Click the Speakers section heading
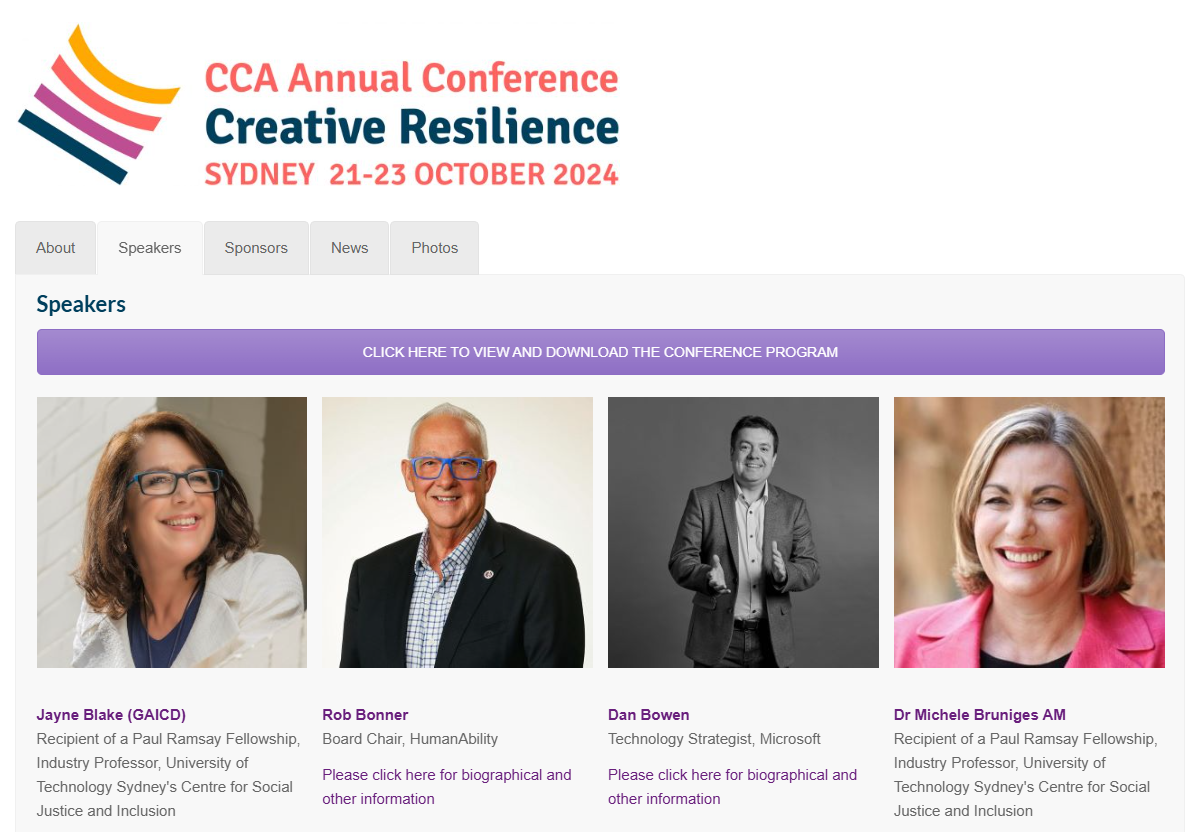 coord(81,305)
